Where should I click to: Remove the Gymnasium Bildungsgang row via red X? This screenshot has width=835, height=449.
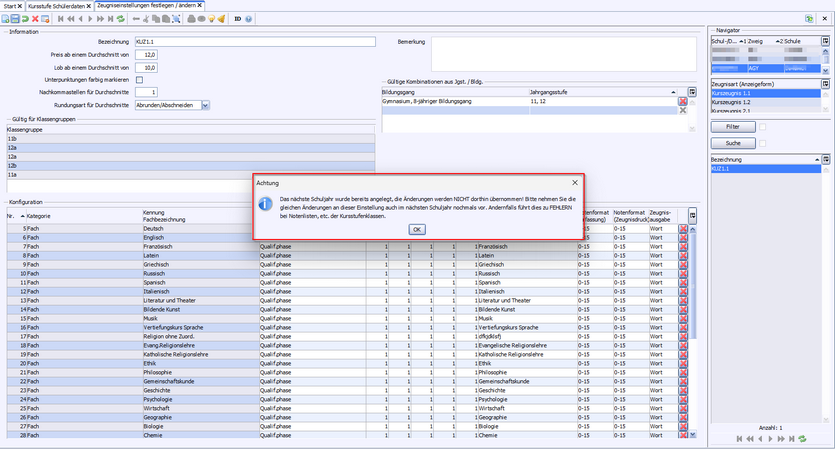click(683, 101)
